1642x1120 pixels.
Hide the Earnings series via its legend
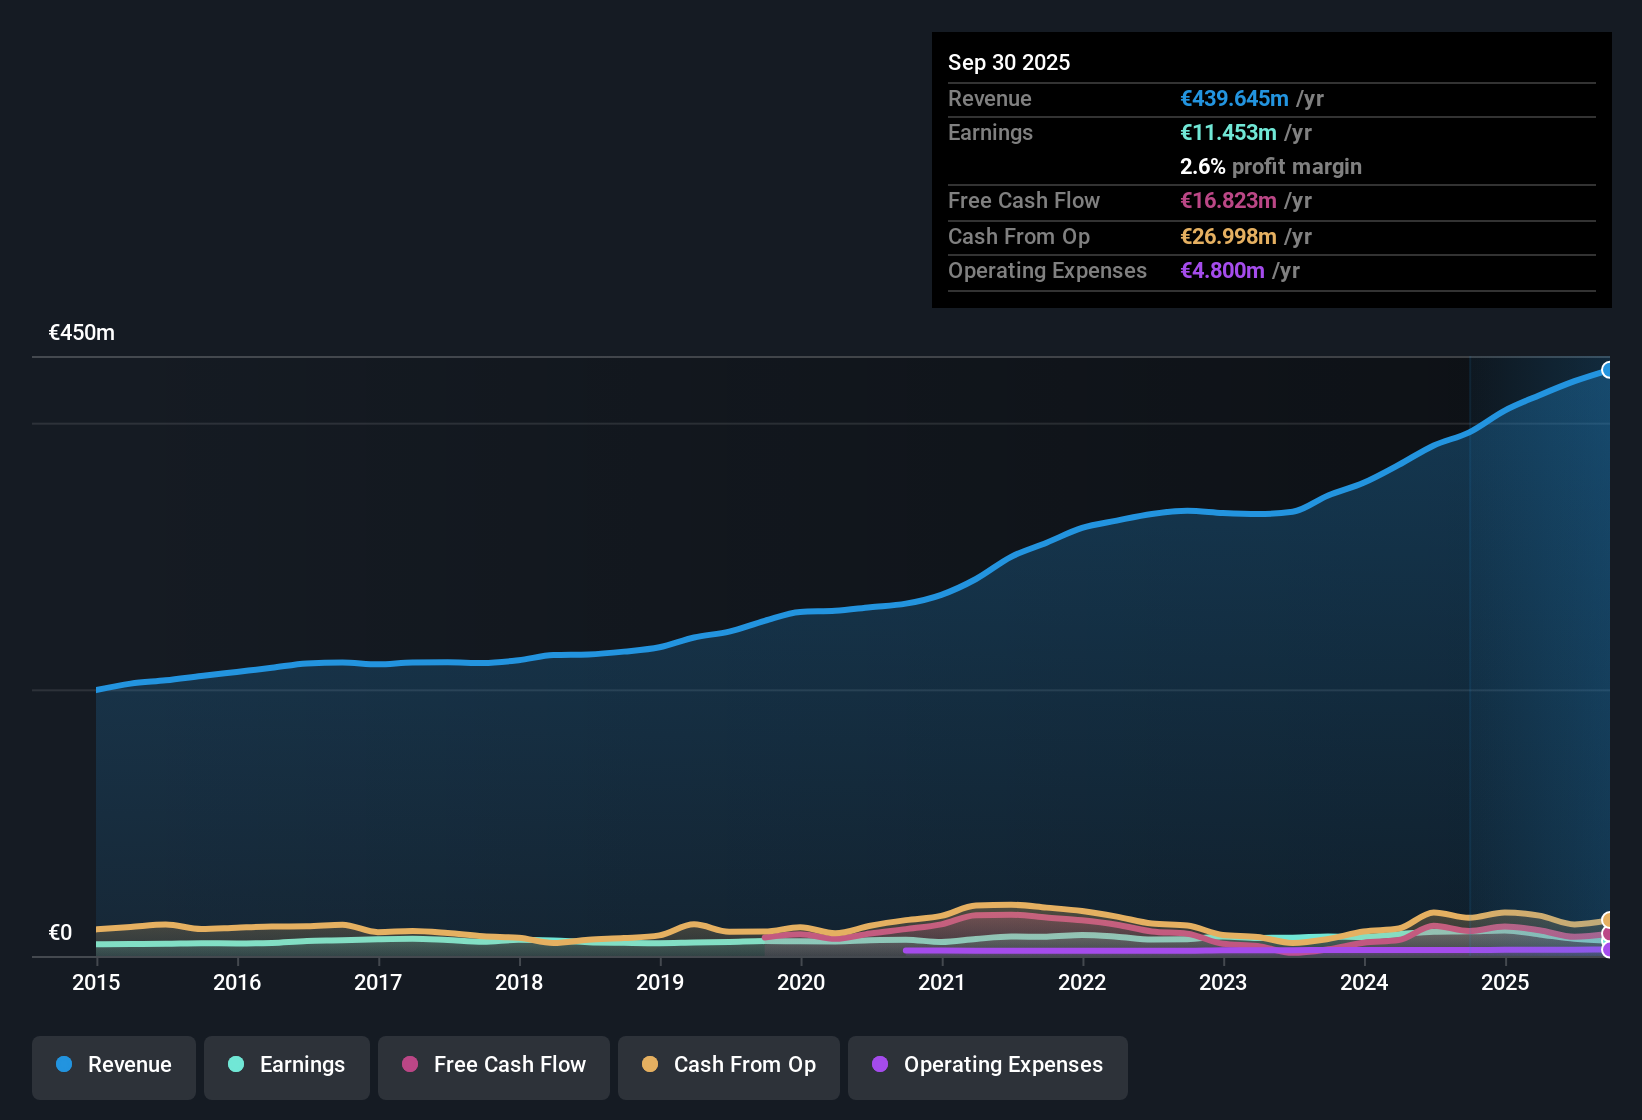287,1065
